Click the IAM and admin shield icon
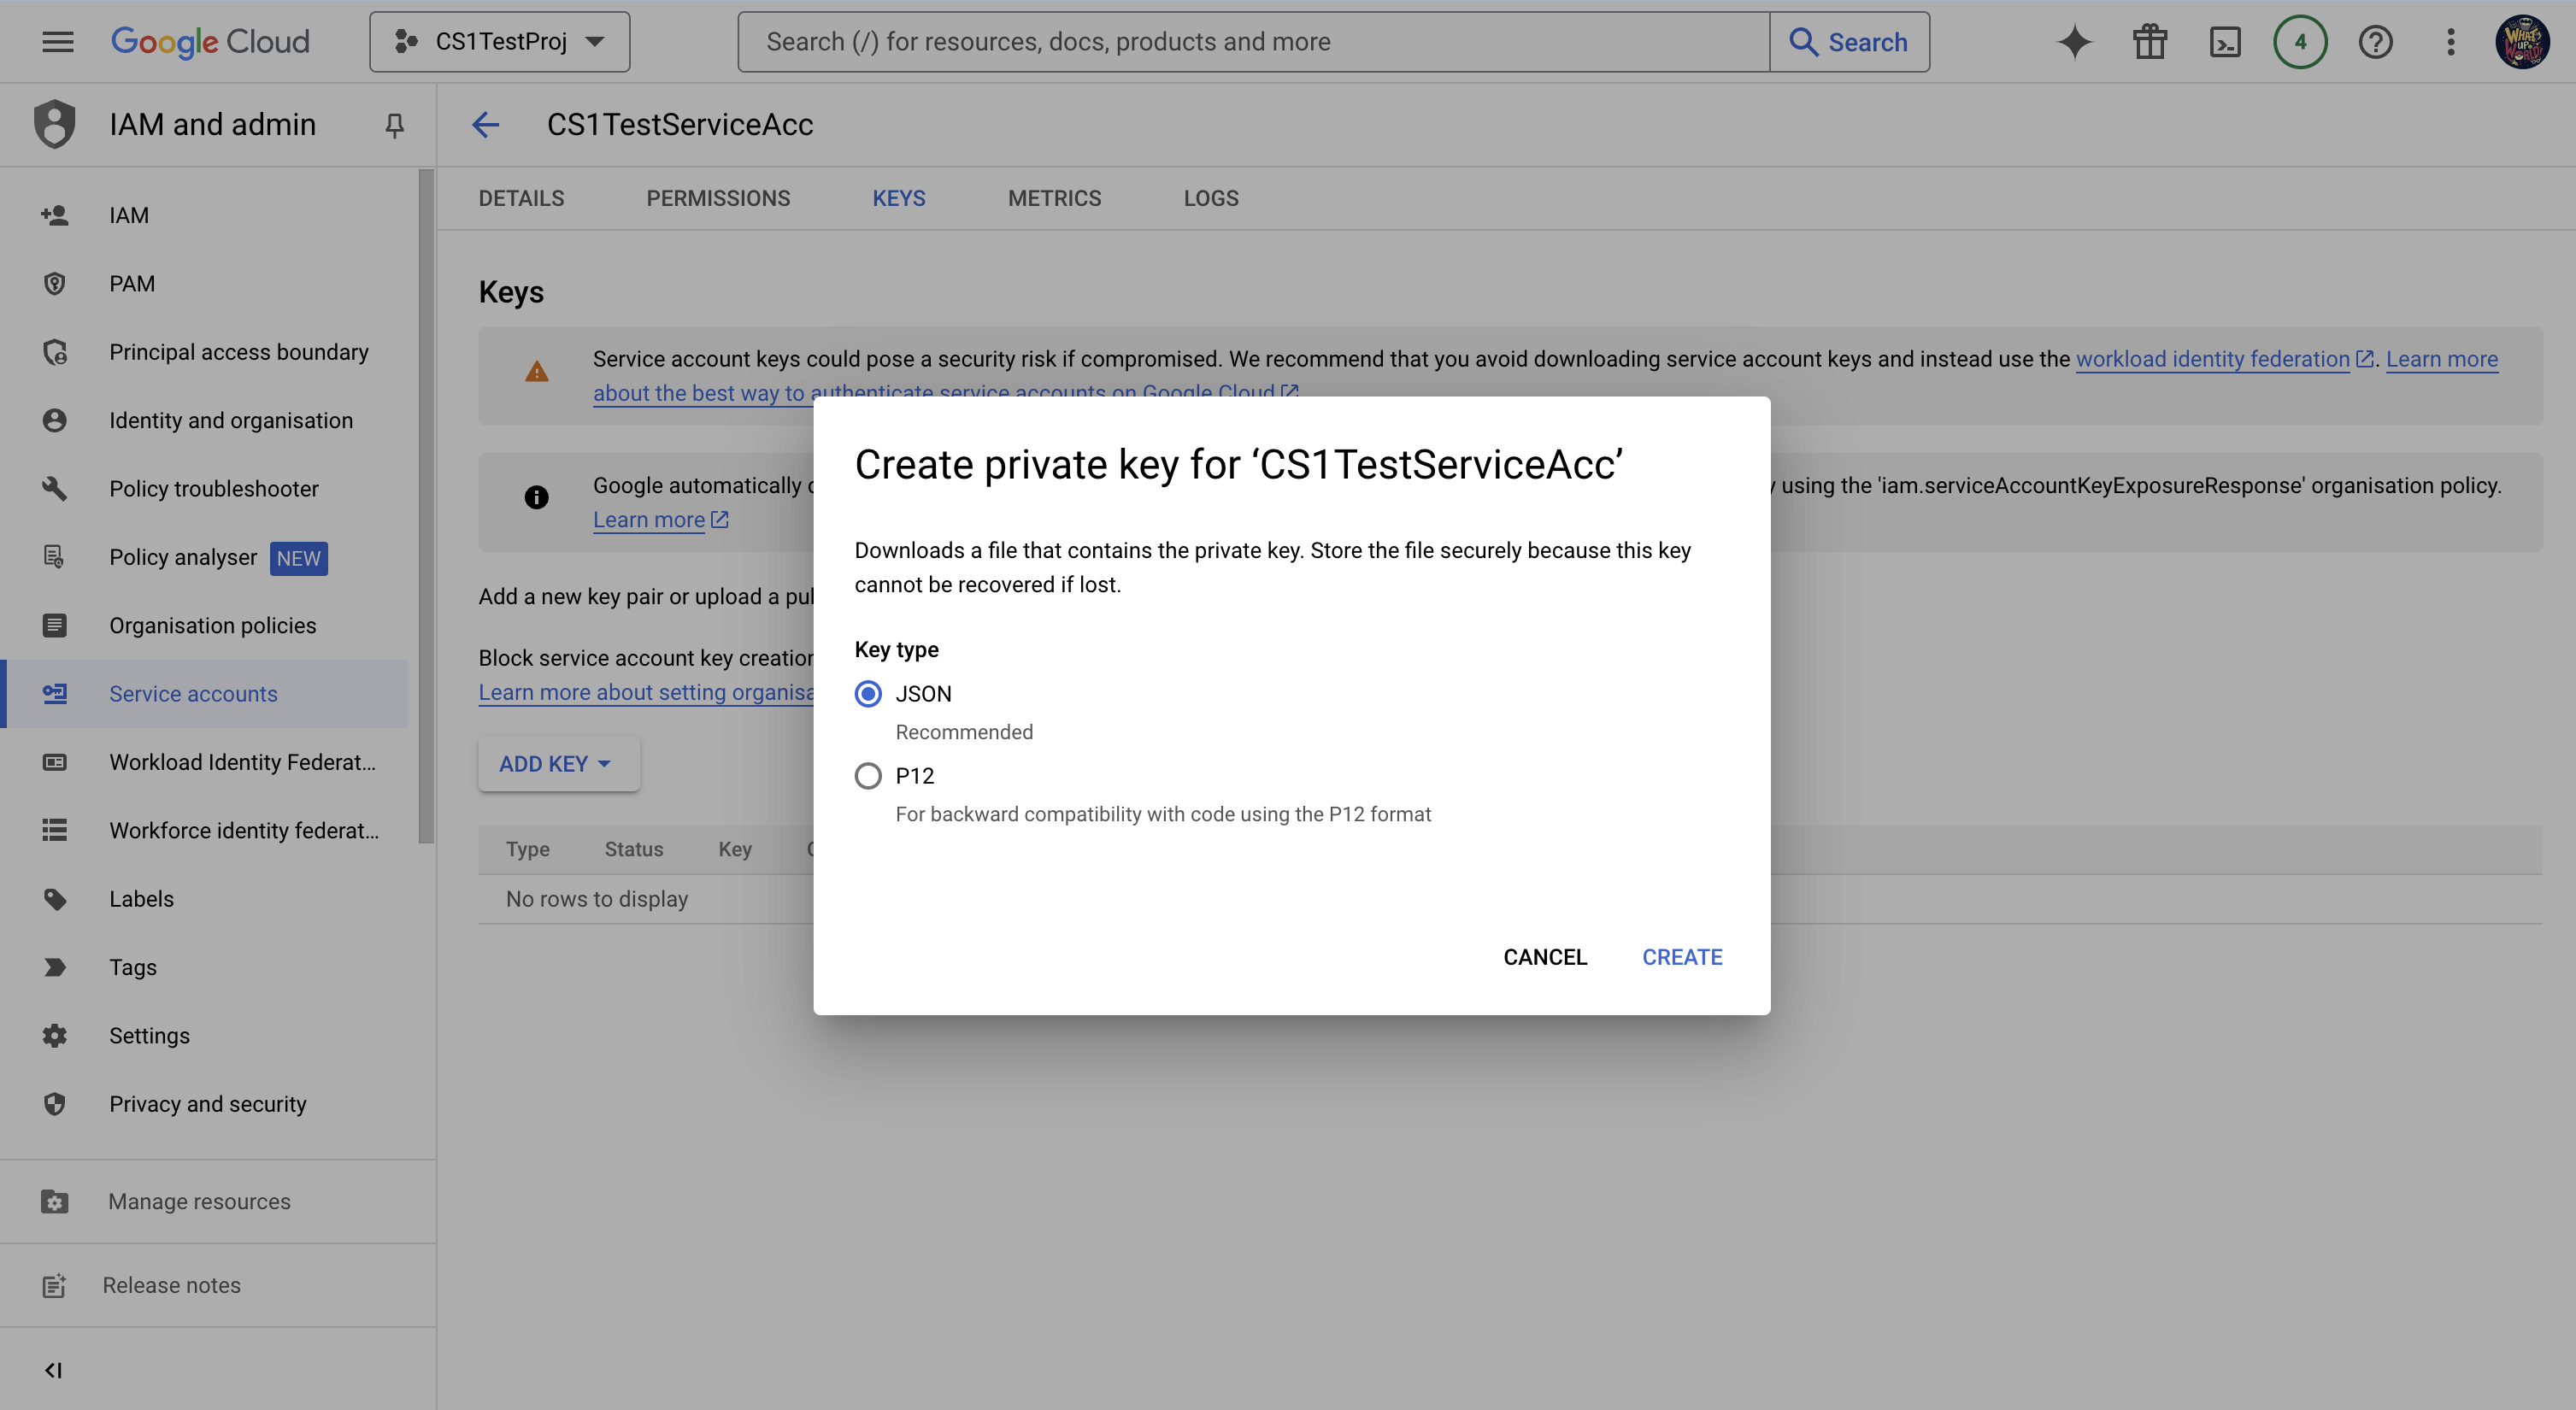 pos(55,124)
